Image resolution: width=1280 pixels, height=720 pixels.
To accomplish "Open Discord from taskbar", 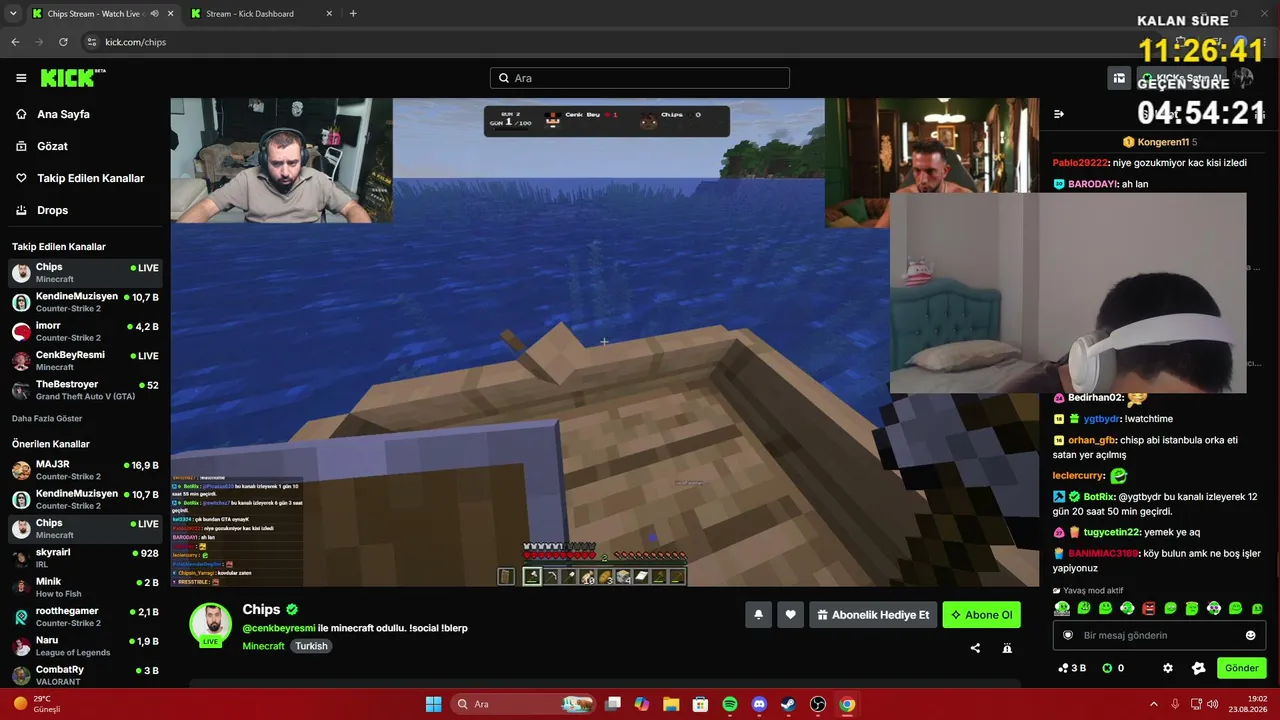I will [759, 704].
